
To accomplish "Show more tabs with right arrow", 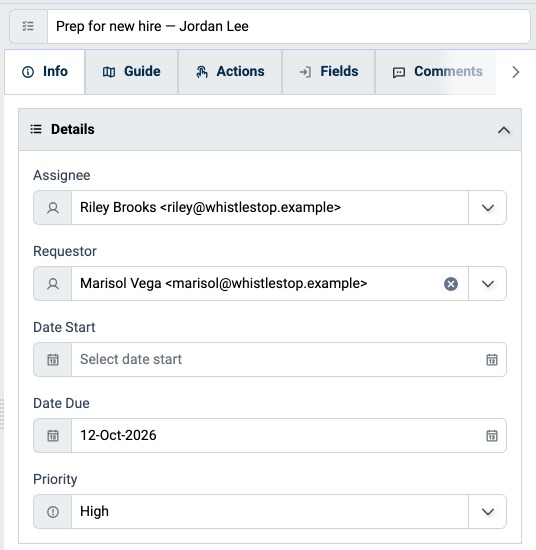I will (x=515, y=72).
